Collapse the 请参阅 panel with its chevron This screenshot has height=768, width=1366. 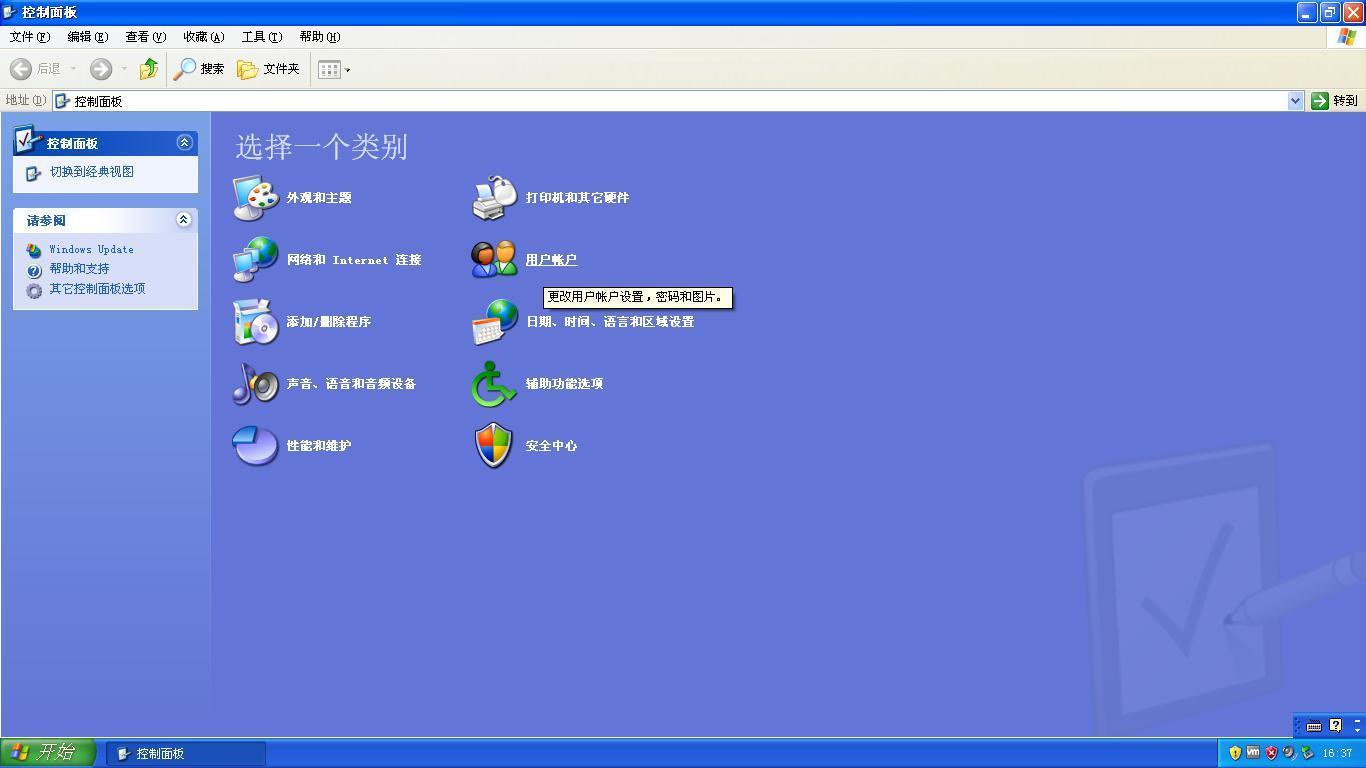tap(183, 220)
